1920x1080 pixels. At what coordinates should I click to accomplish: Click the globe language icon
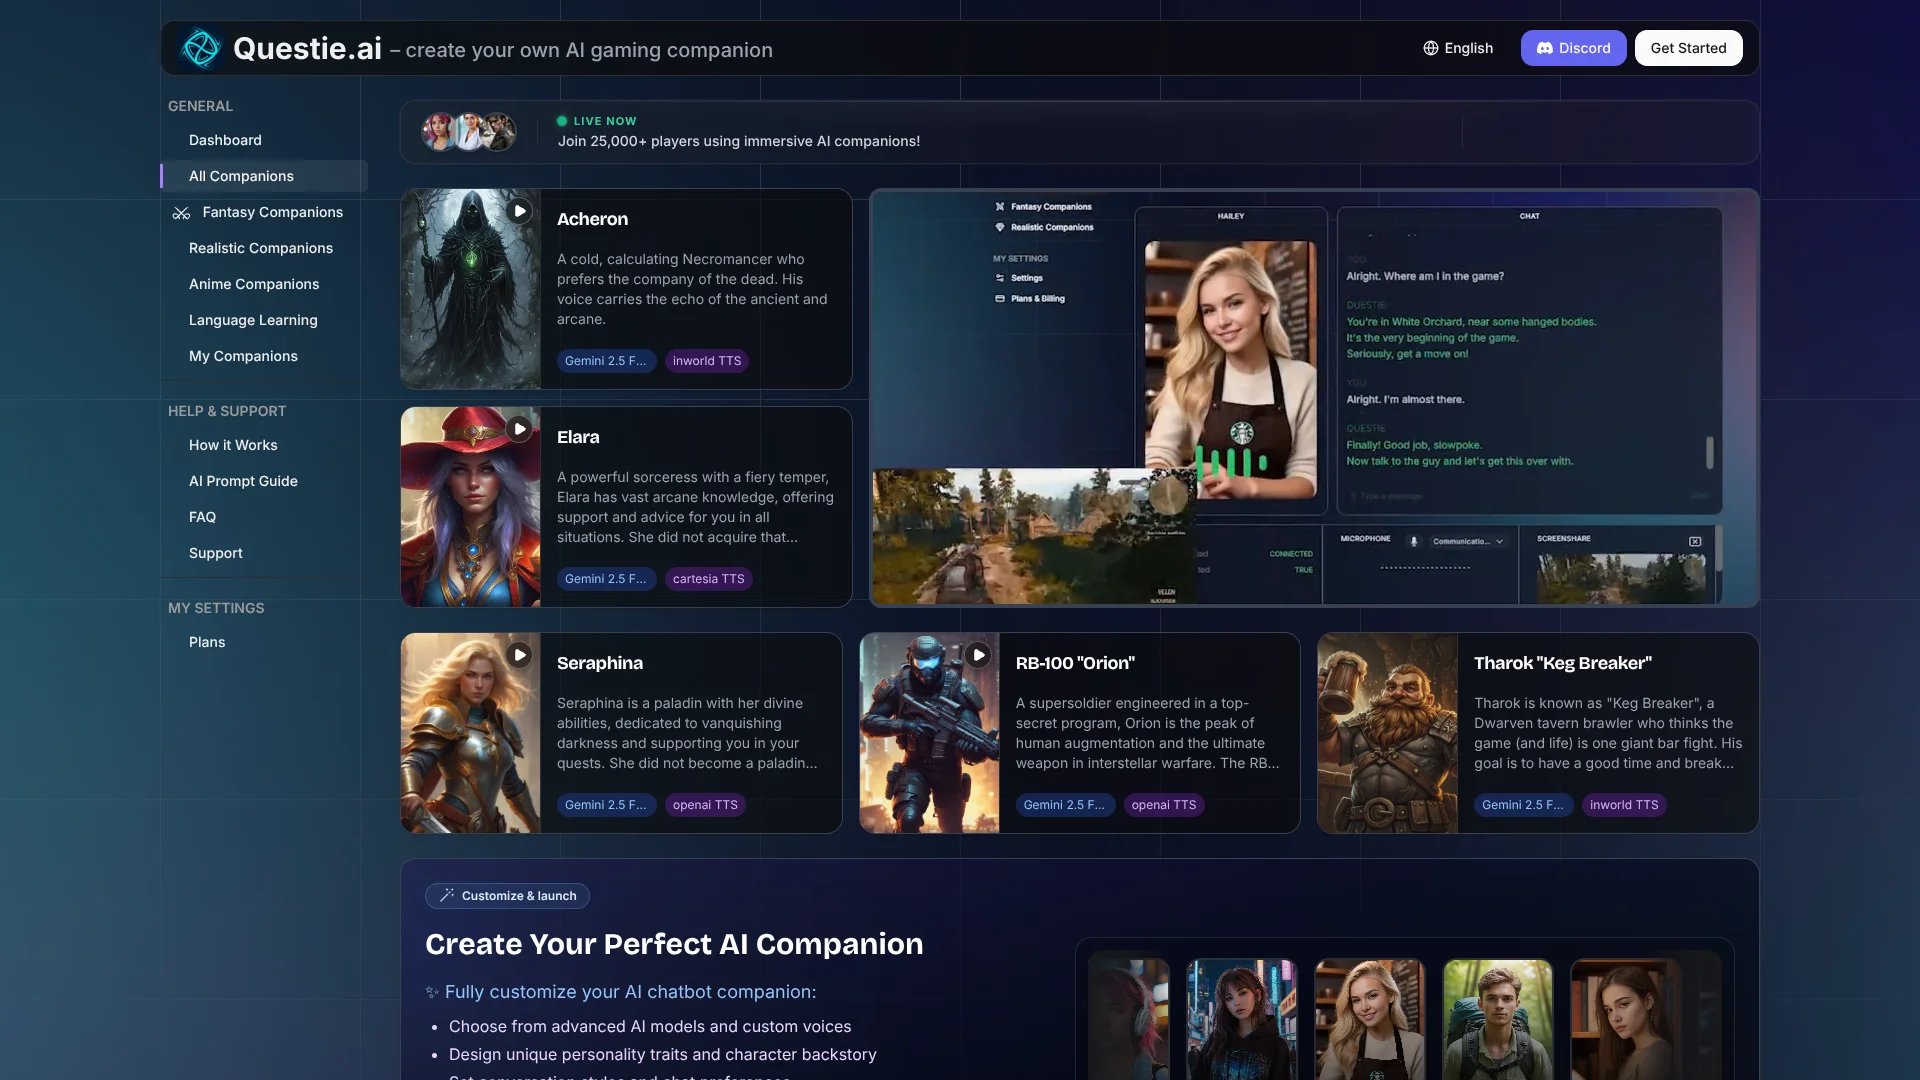pos(1431,48)
